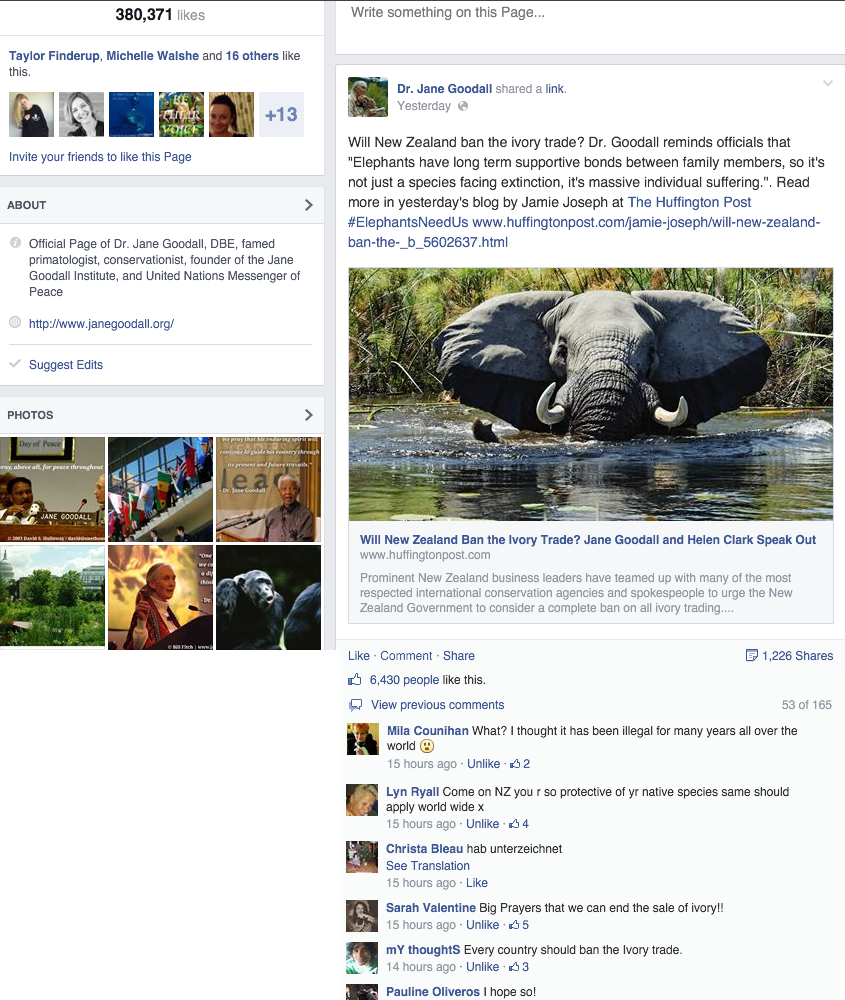Click the thumbs-up icon beside 6,430 likes
Screen dimensions: 845x1000
(356, 679)
